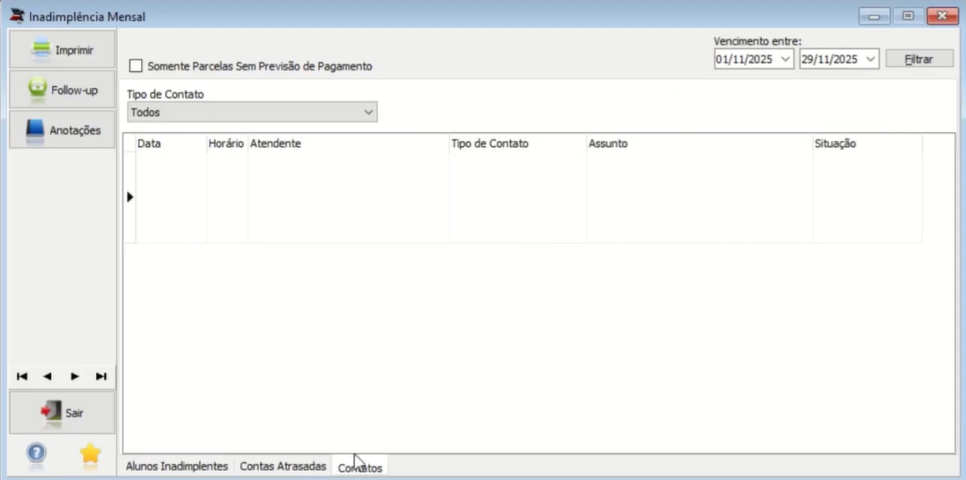Switch to Contas Atrasadas tab
The width and height of the screenshot is (966, 480).
click(283, 466)
